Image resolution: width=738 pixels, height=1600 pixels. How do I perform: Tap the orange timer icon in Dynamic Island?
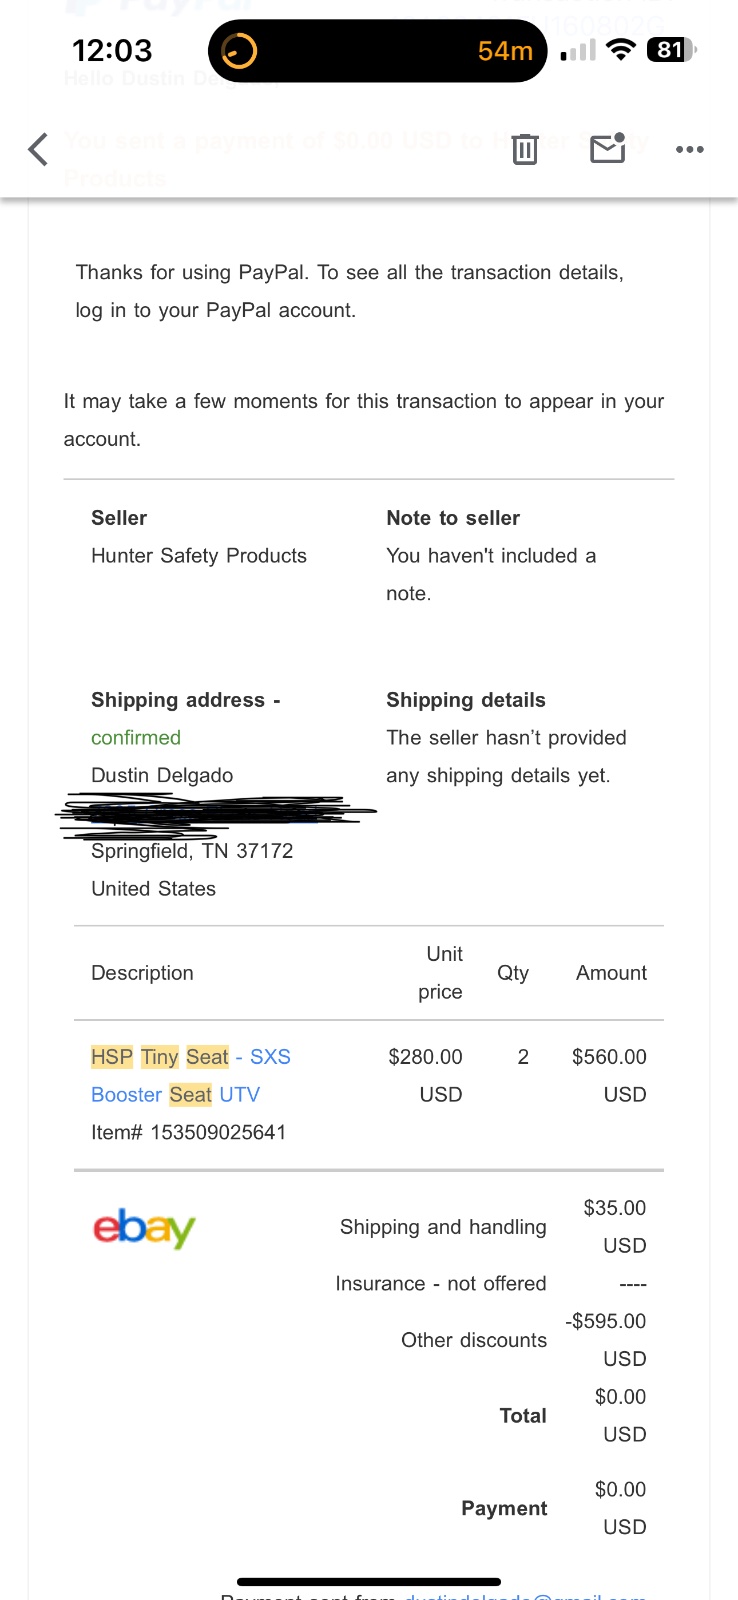(x=239, y=50)
